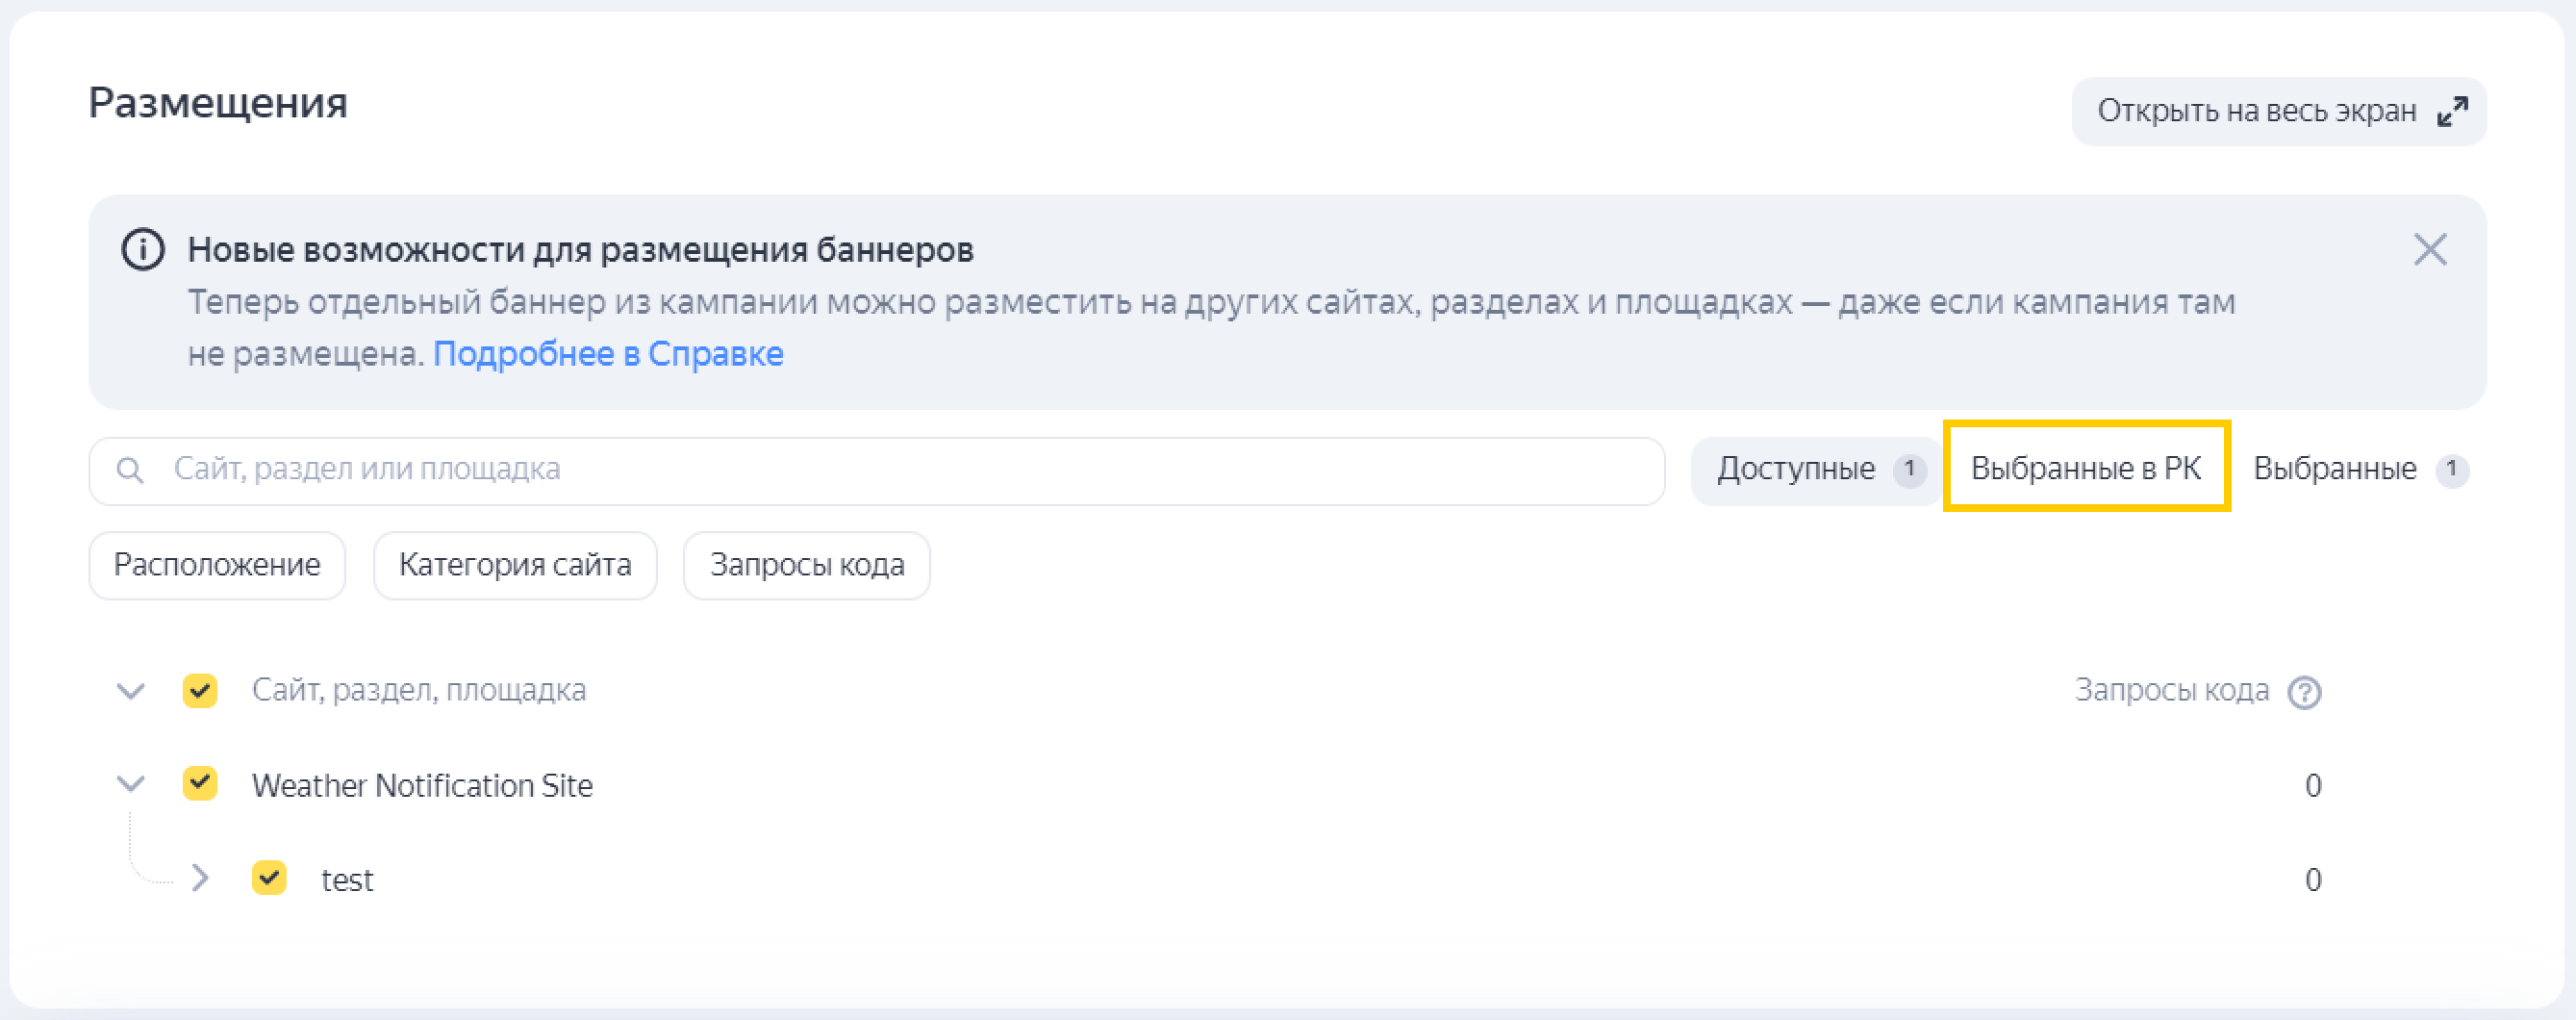Uncheck the Weather Notification Site checkbox
This screenshot has height=1020, width=2576.
coord(200,784)
